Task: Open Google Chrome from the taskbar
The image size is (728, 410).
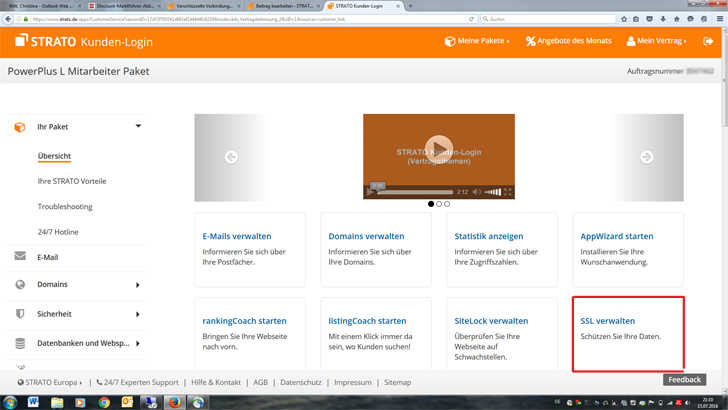Action: pyautogui.click(x=104, y=402)
